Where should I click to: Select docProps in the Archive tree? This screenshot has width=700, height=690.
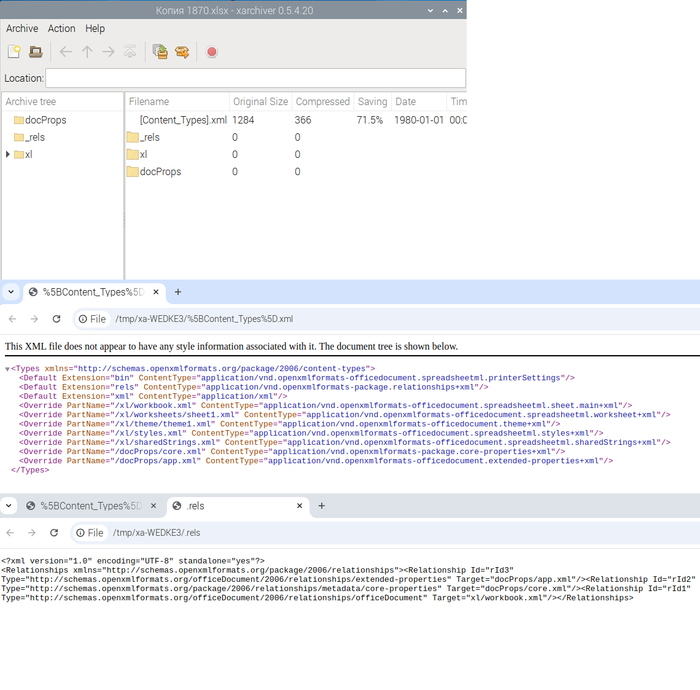tap(45, 120)
